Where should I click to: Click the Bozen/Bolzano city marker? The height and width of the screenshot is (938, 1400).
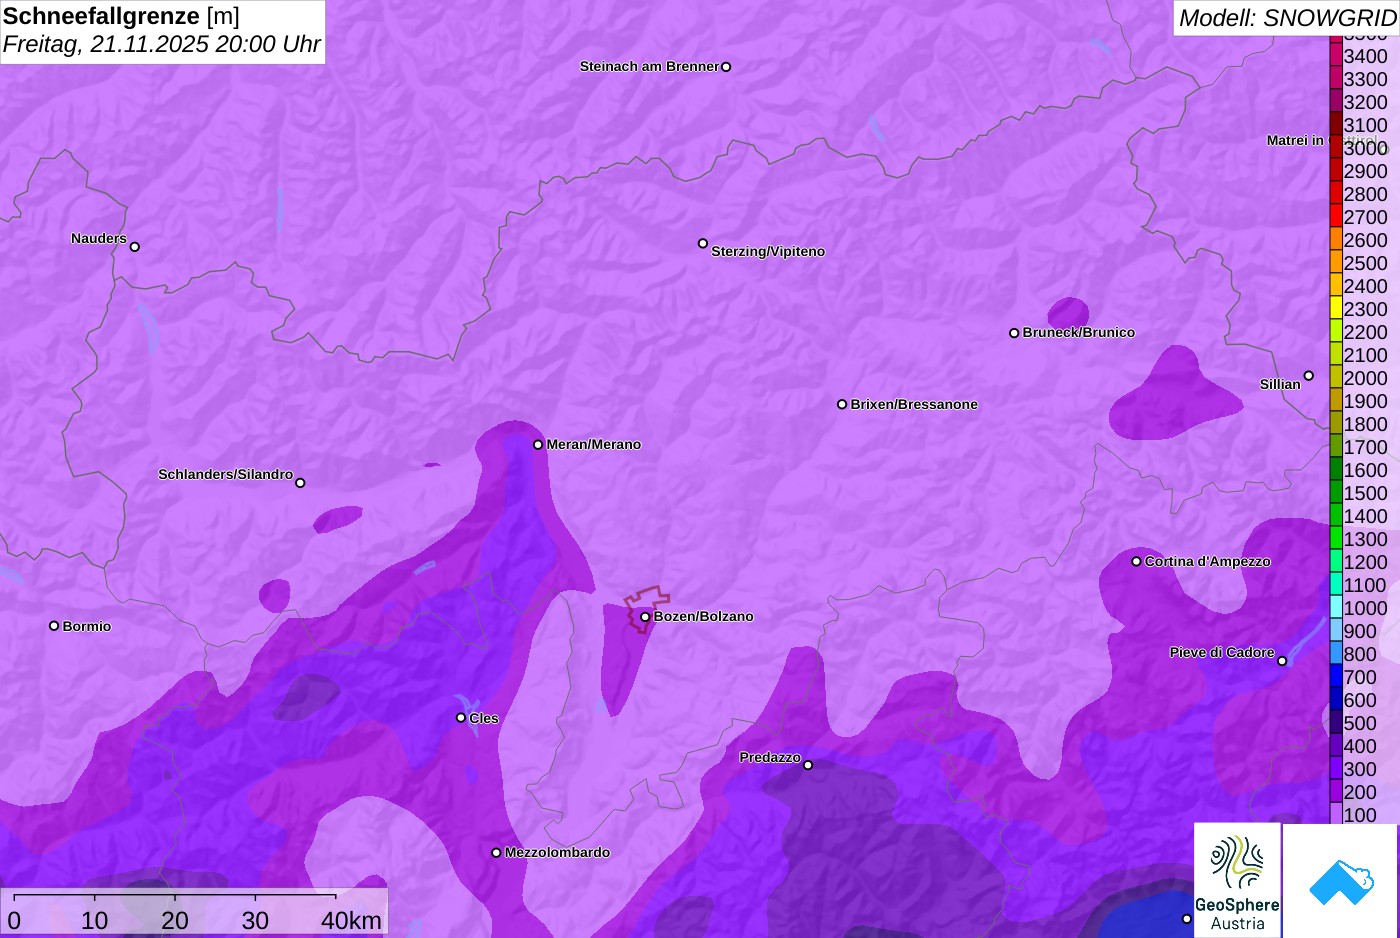(645, 617)
